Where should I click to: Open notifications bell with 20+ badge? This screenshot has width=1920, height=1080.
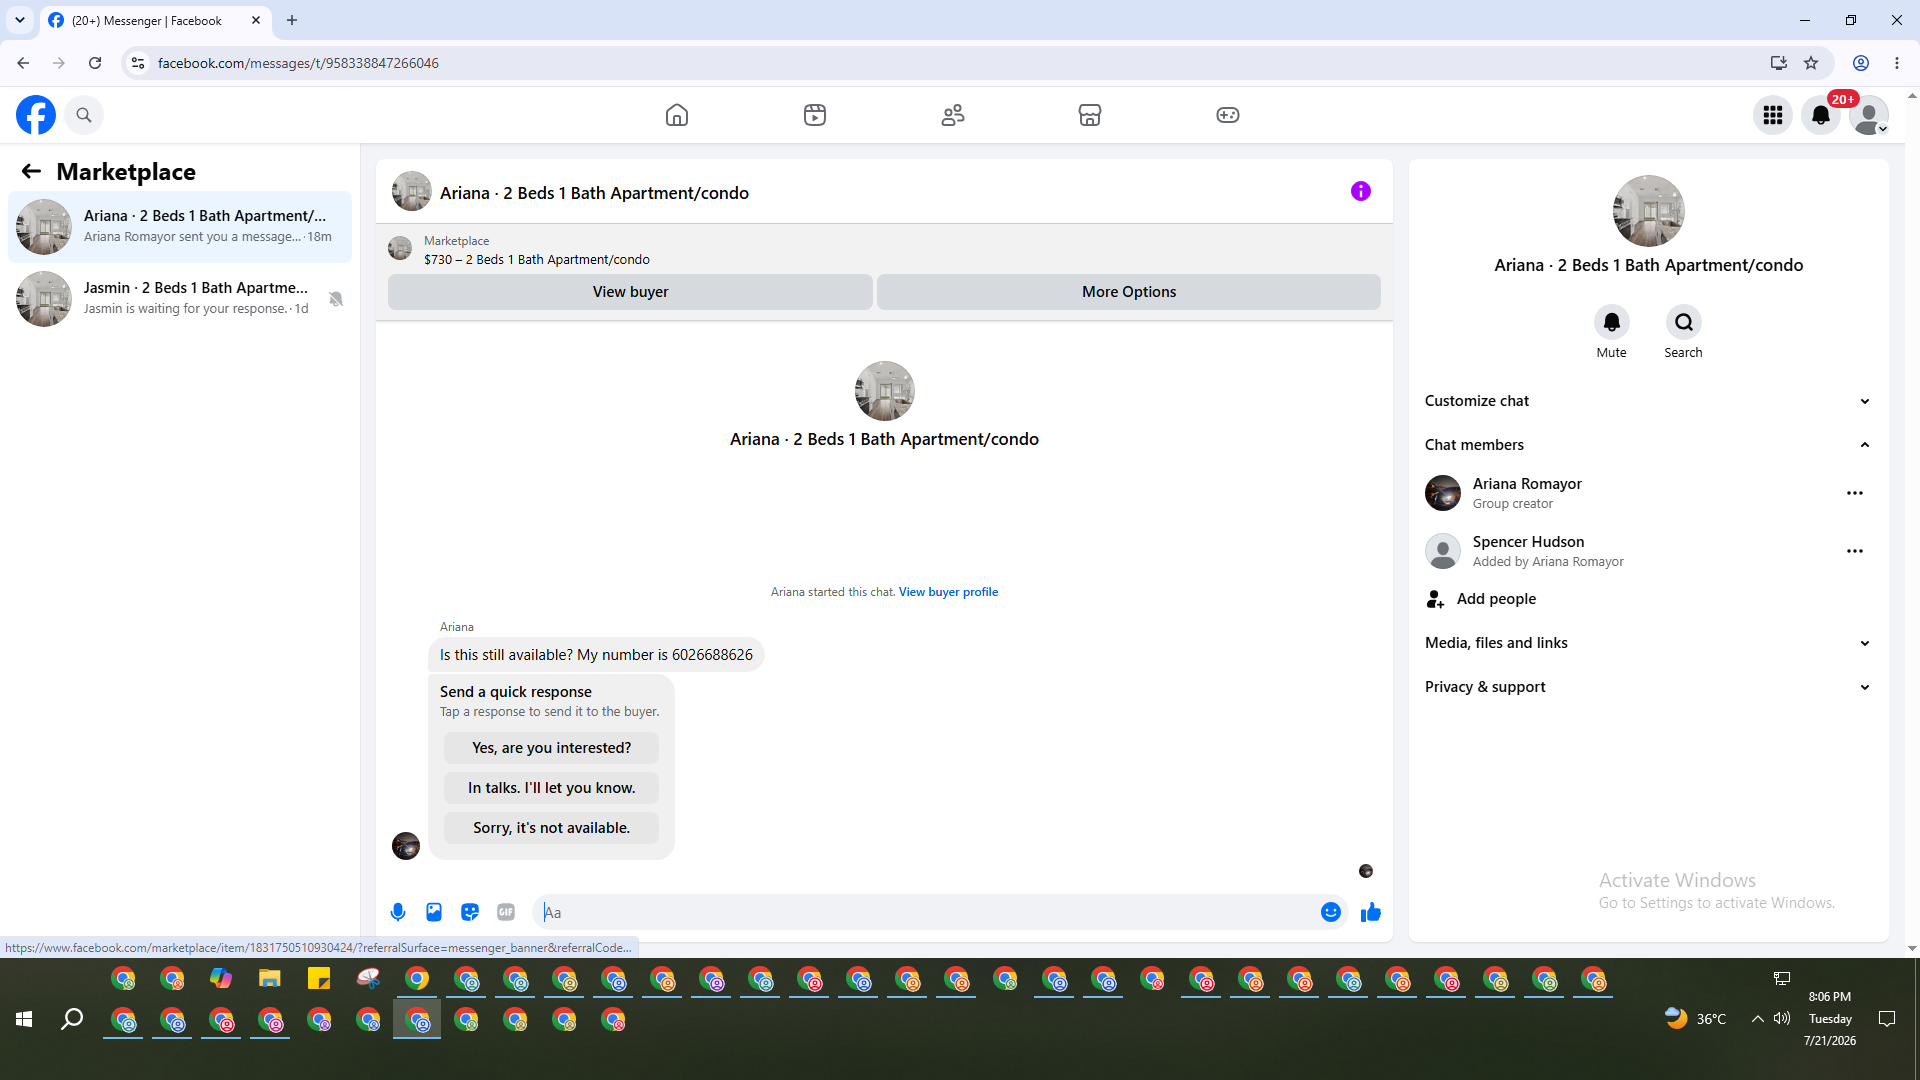click(1821, 115)
